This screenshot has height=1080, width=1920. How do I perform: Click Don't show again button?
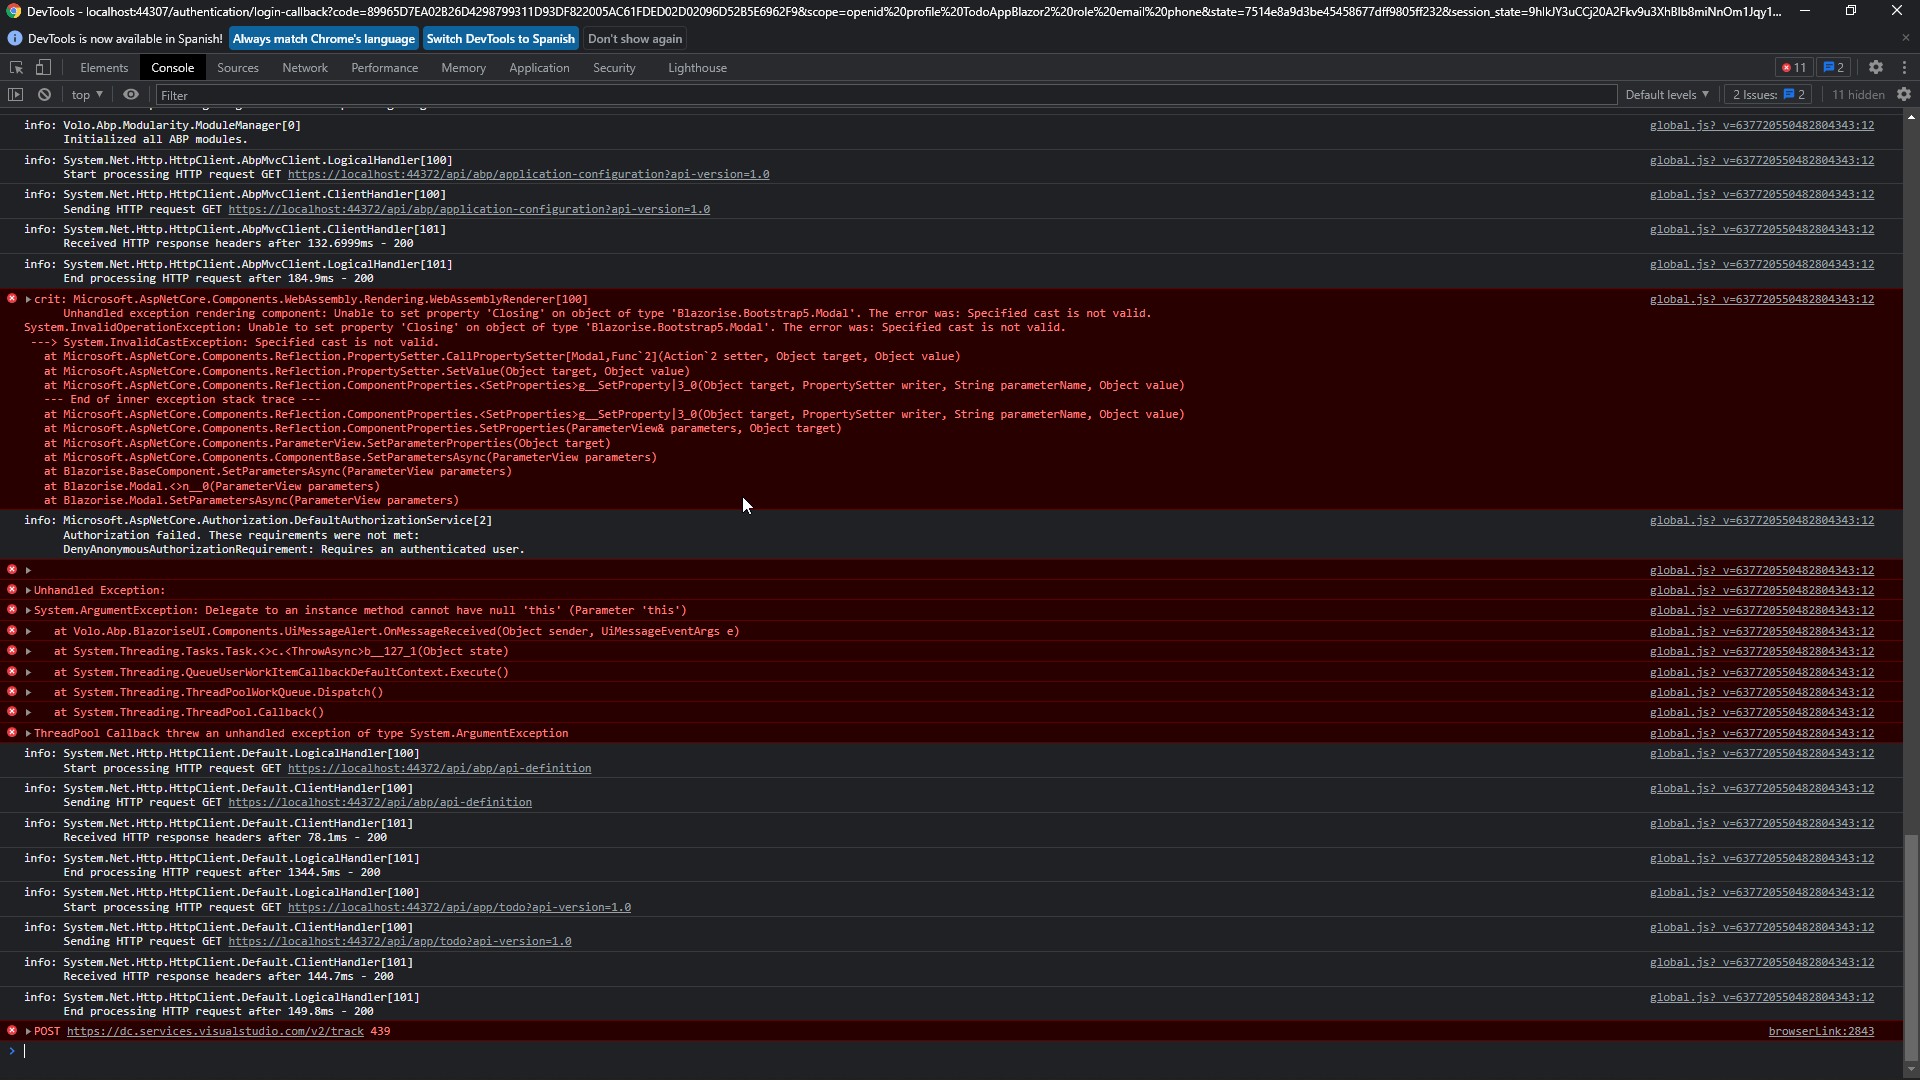tap(635, 39)
